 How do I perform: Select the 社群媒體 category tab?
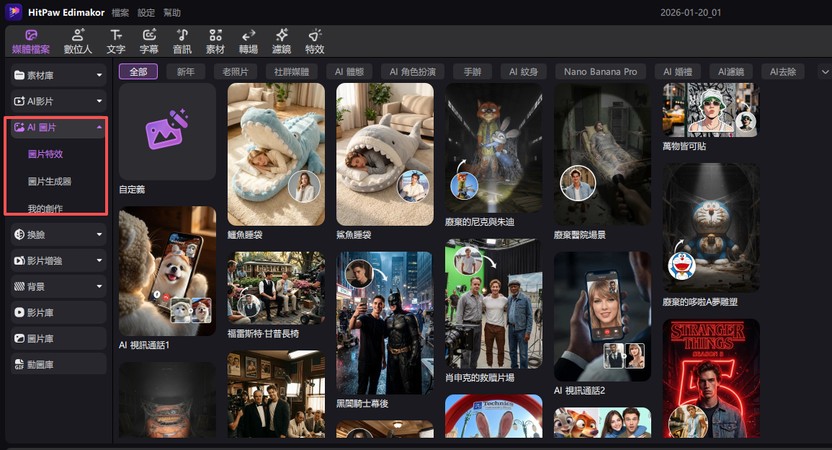click(292, 72)
